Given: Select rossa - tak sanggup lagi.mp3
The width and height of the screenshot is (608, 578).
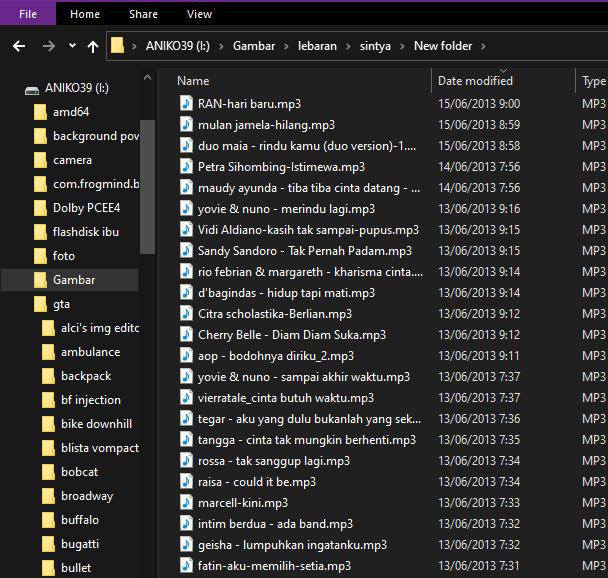Looking at the screenshot, I should pyautogui.click(x=274, y=461).
